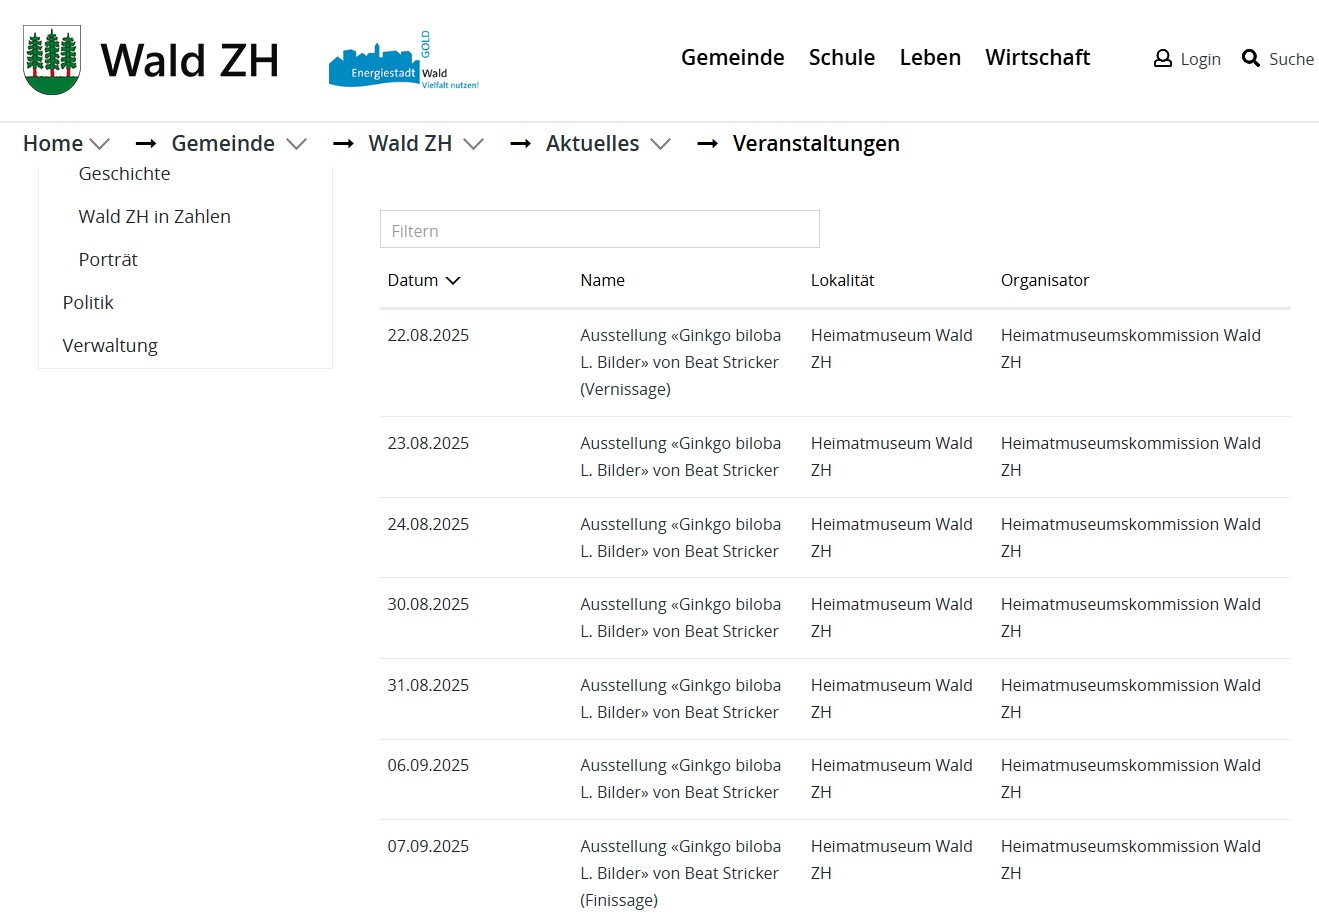Click into the Filtern input field
Screen dimensions: 1319x919
click(x=599, y=230)
